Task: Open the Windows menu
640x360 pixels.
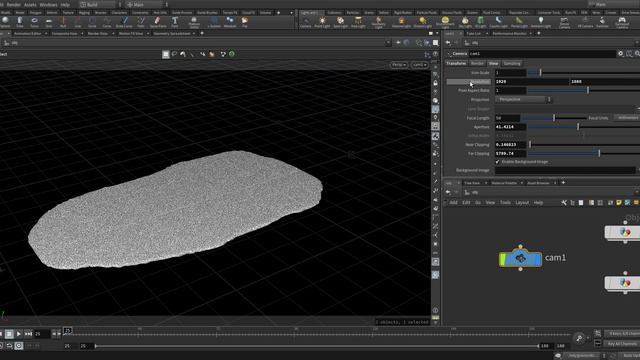Action: click(48, 4)
